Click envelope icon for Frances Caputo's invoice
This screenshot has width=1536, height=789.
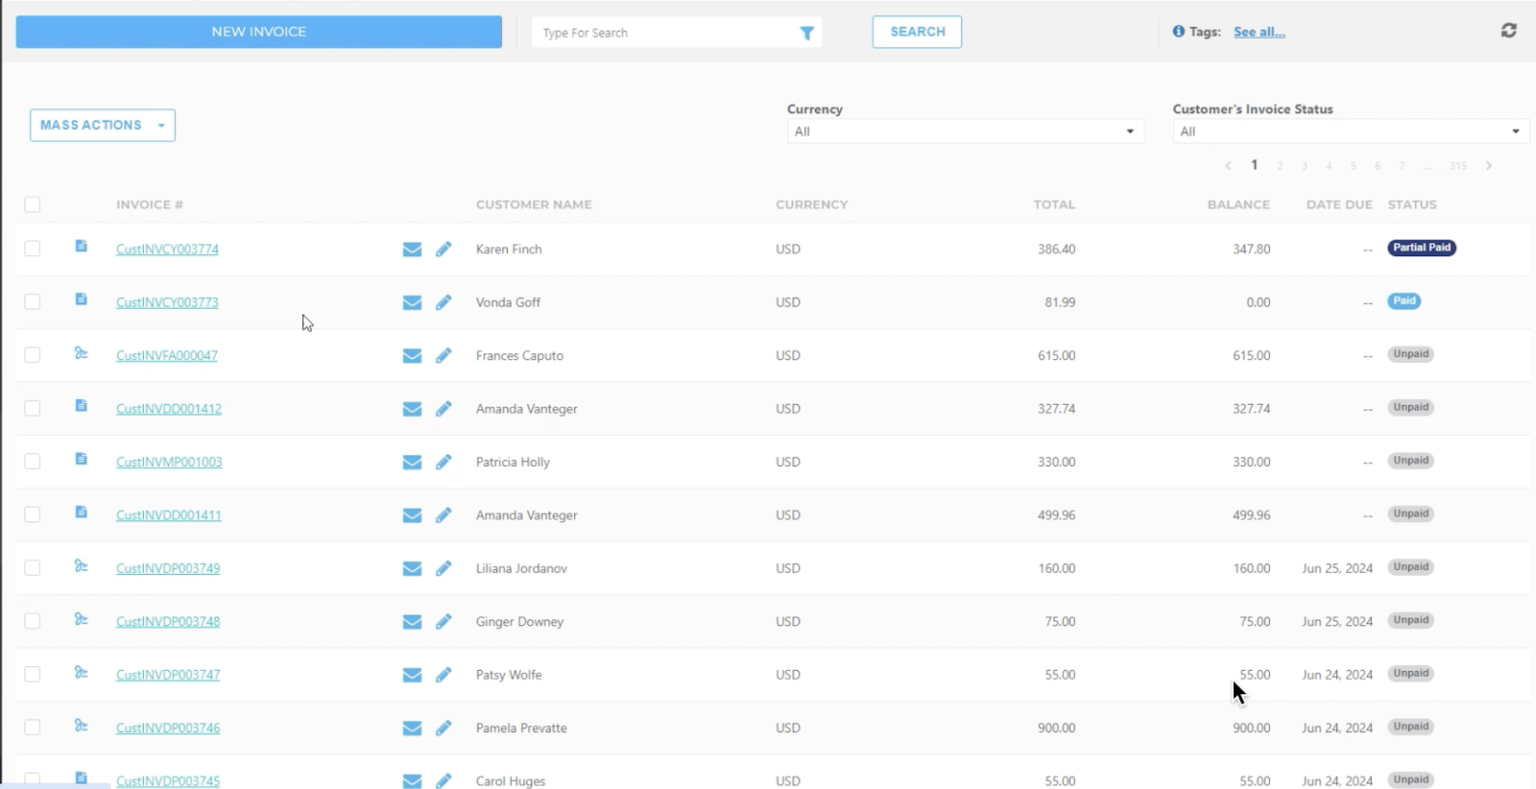(412, 356)
